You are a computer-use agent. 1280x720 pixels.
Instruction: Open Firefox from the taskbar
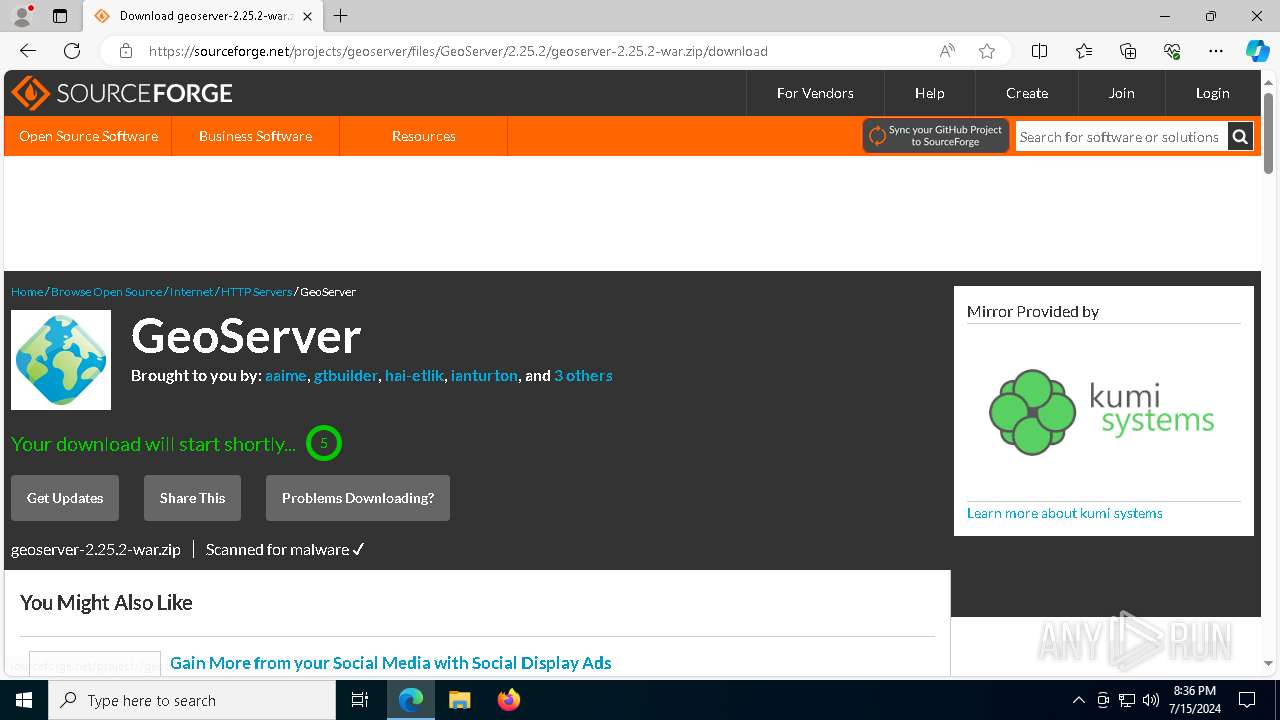pos(508,700)
